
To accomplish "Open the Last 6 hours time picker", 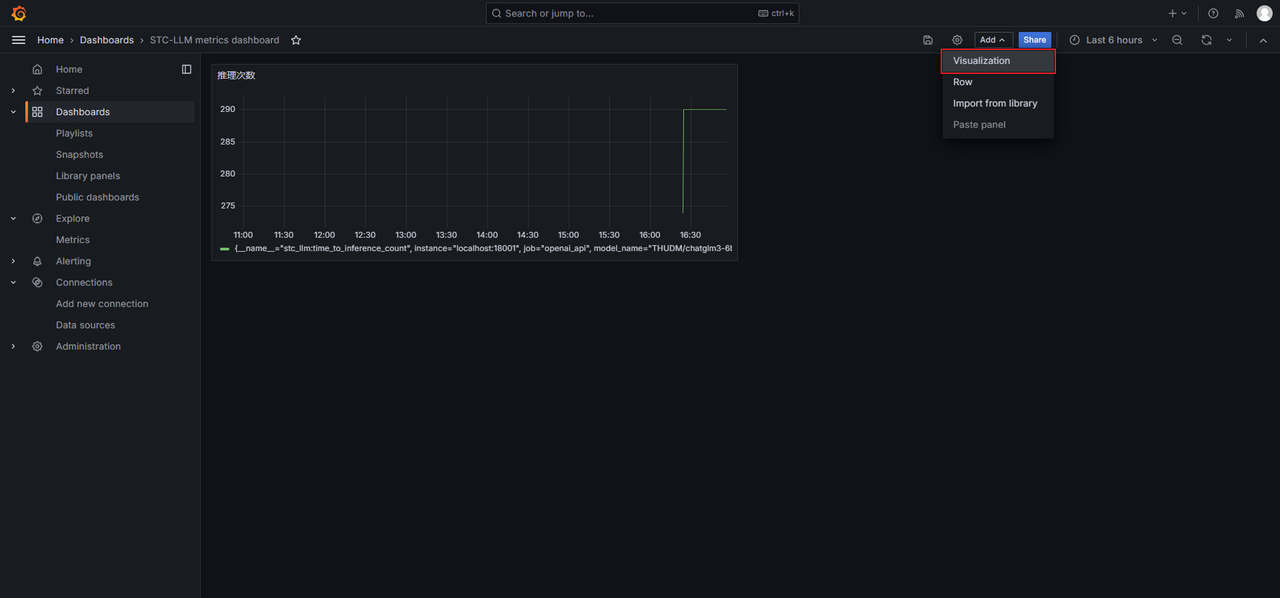I will pos(1113,40).
